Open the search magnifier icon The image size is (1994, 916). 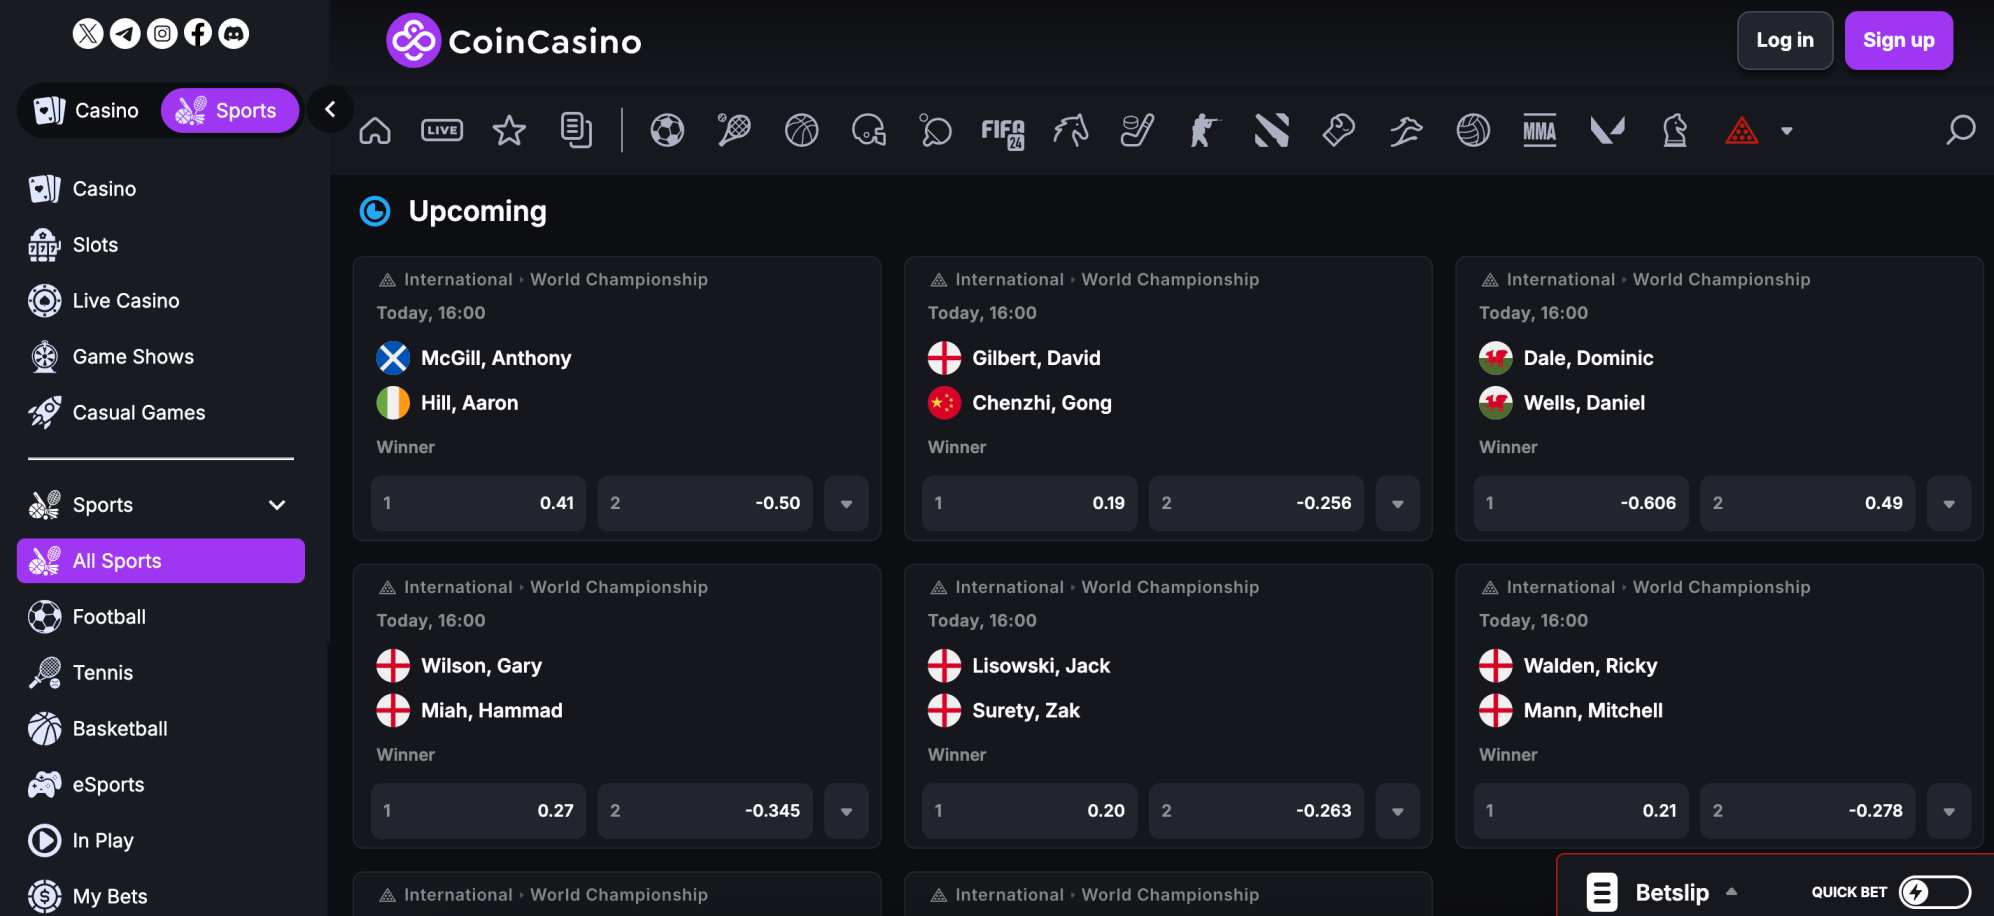click(x=1960, y=131)
